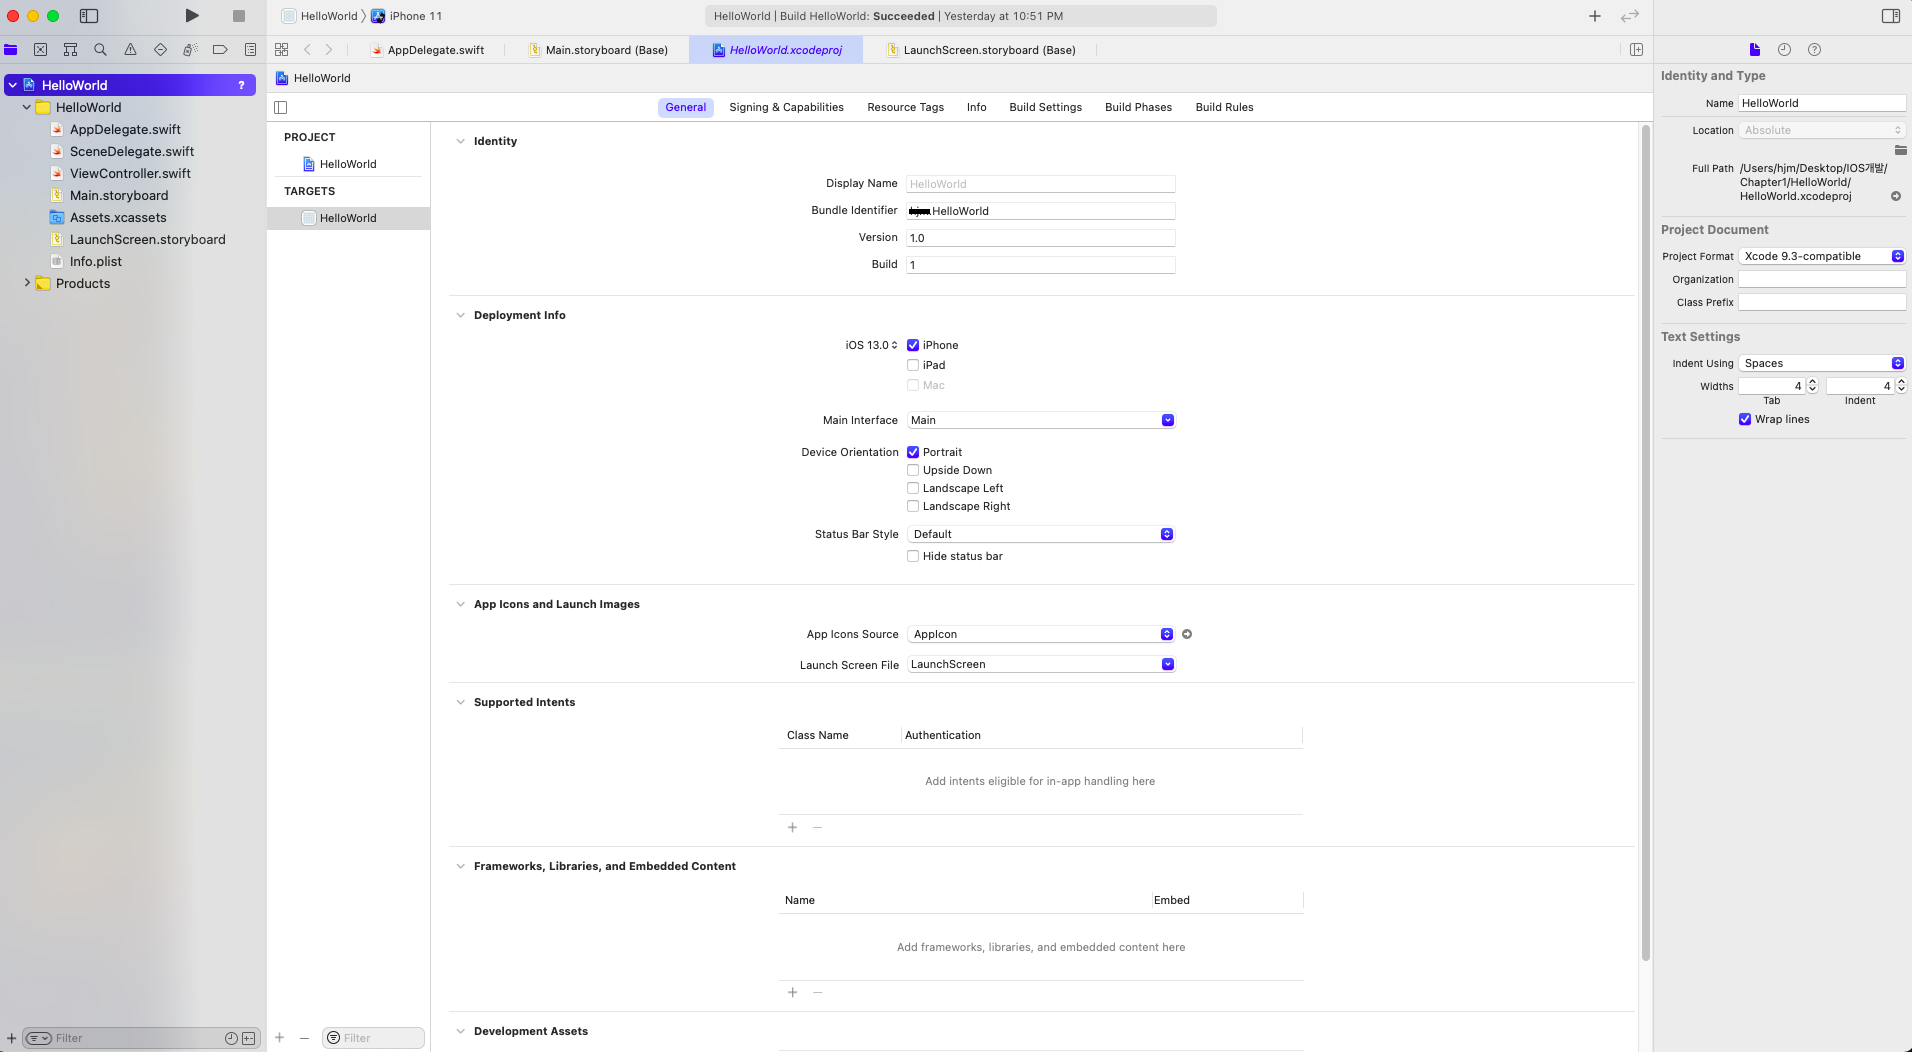Screen dimensions: 1912x1052
Task: Collapse the Supported Intents section
Action: (460, 702)
